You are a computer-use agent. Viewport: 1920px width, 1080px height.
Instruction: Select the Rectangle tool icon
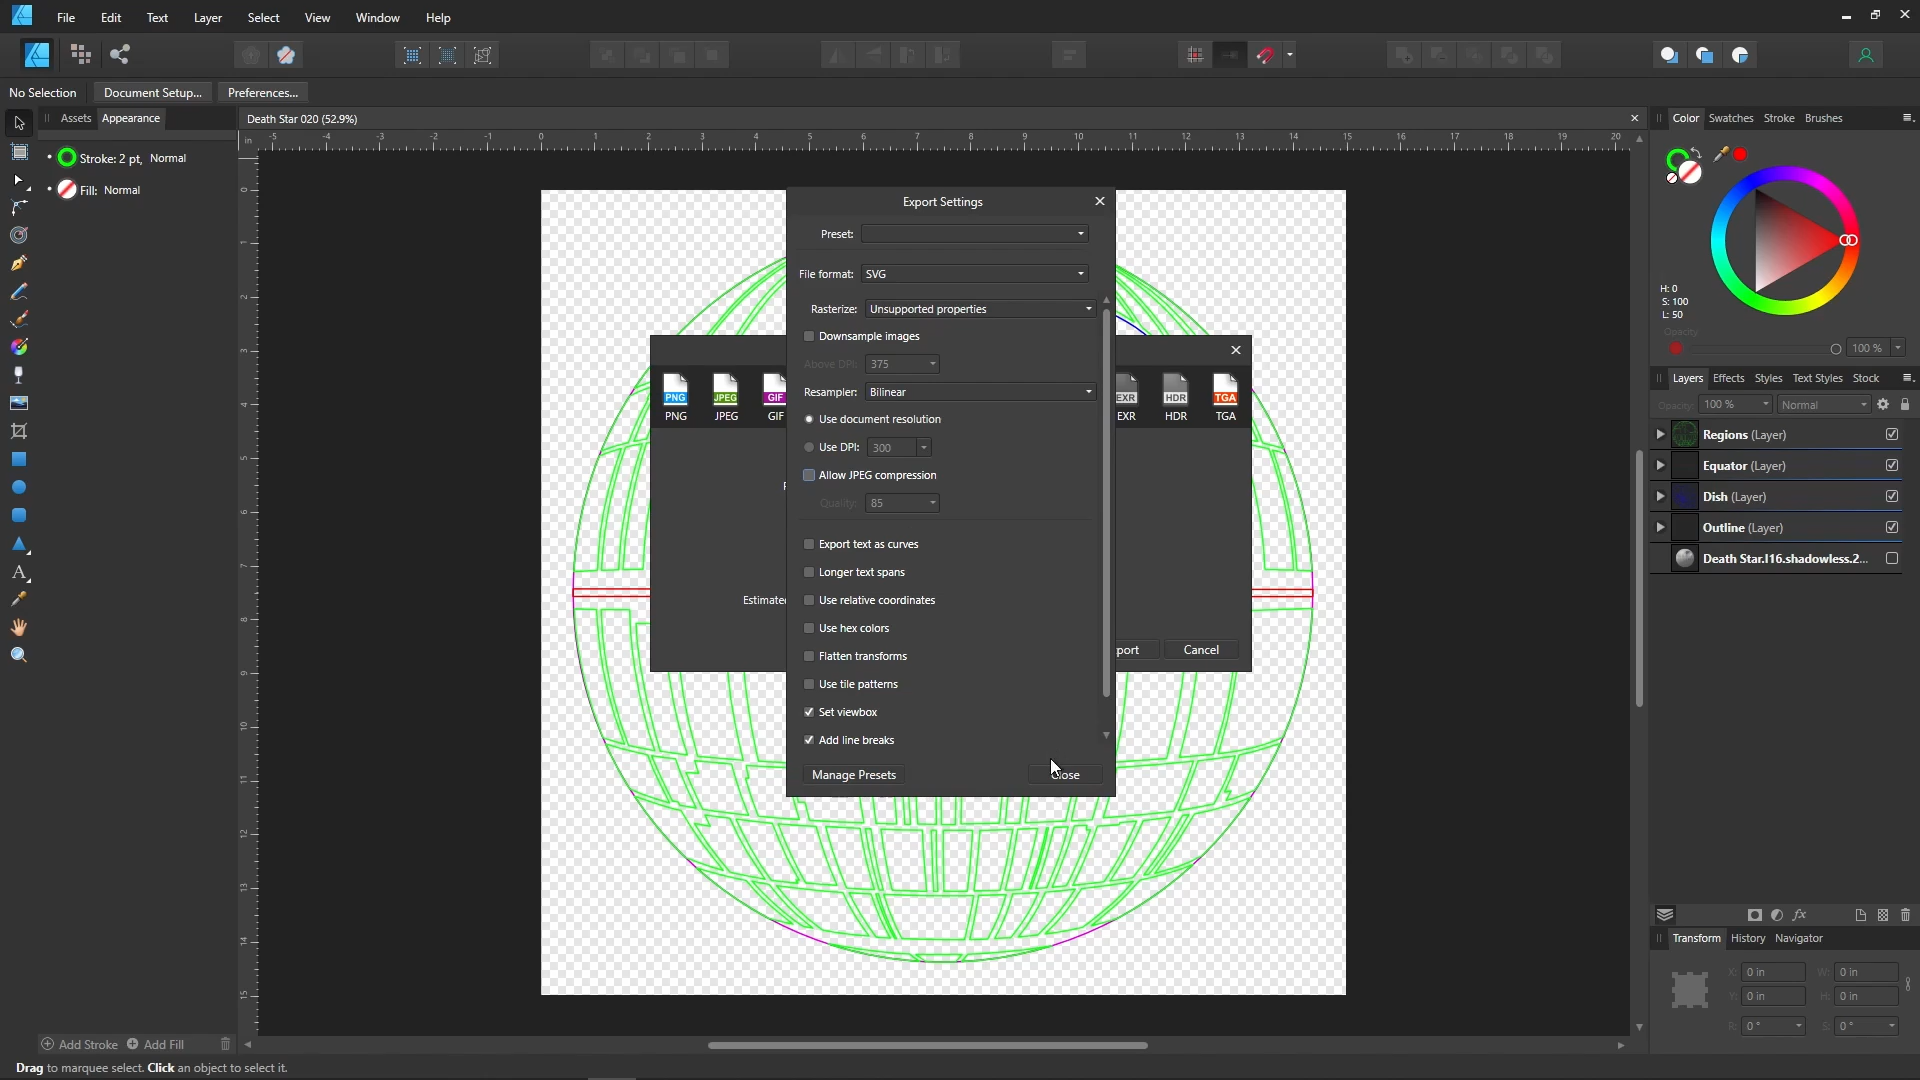(x=18, y=459)
